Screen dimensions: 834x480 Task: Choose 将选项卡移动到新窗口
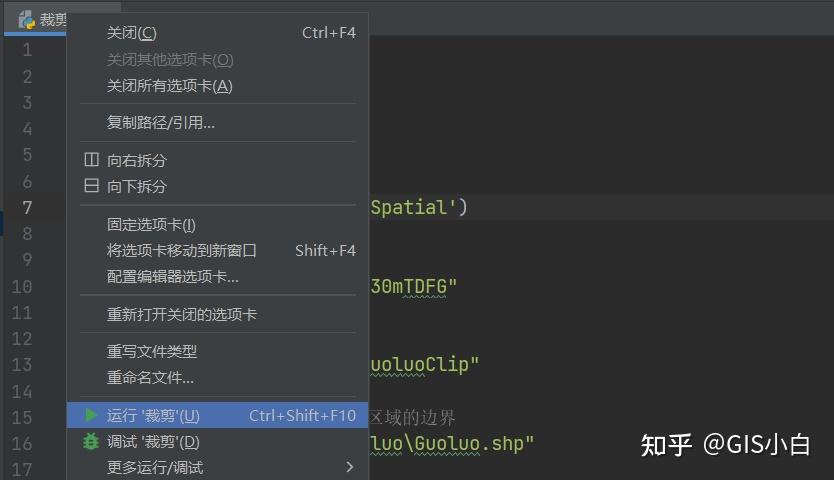point(182,250)
